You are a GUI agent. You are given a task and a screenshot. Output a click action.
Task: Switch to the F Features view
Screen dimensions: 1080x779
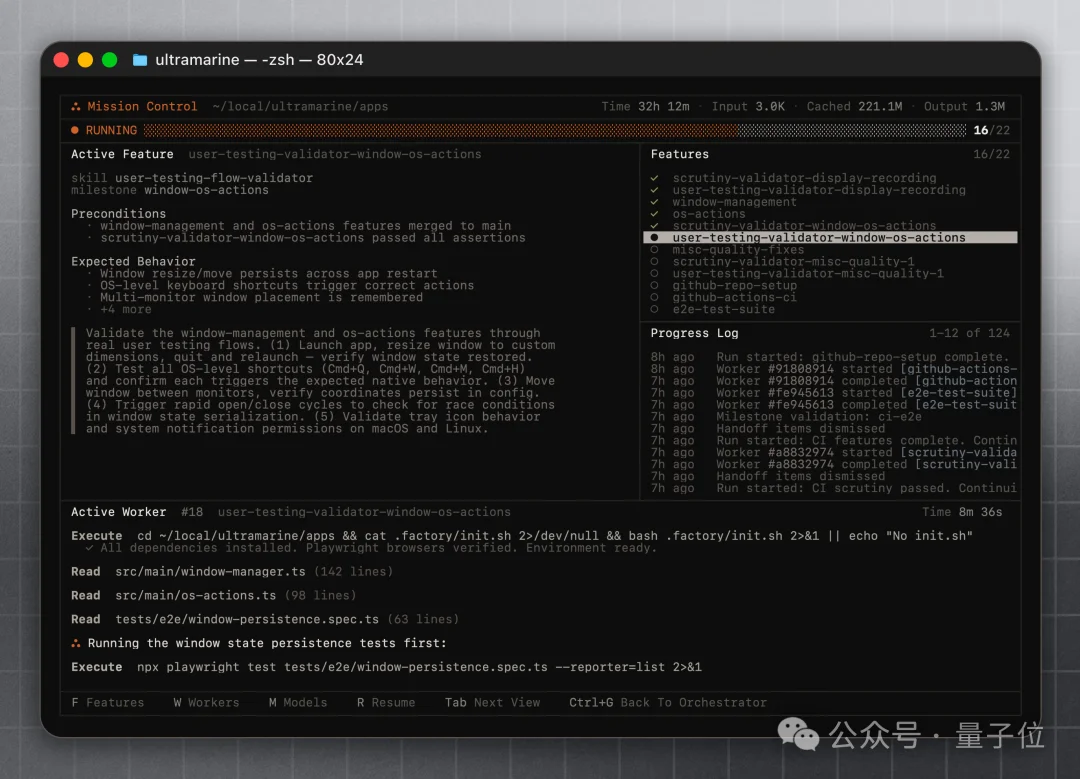click(x=108, y=703)
